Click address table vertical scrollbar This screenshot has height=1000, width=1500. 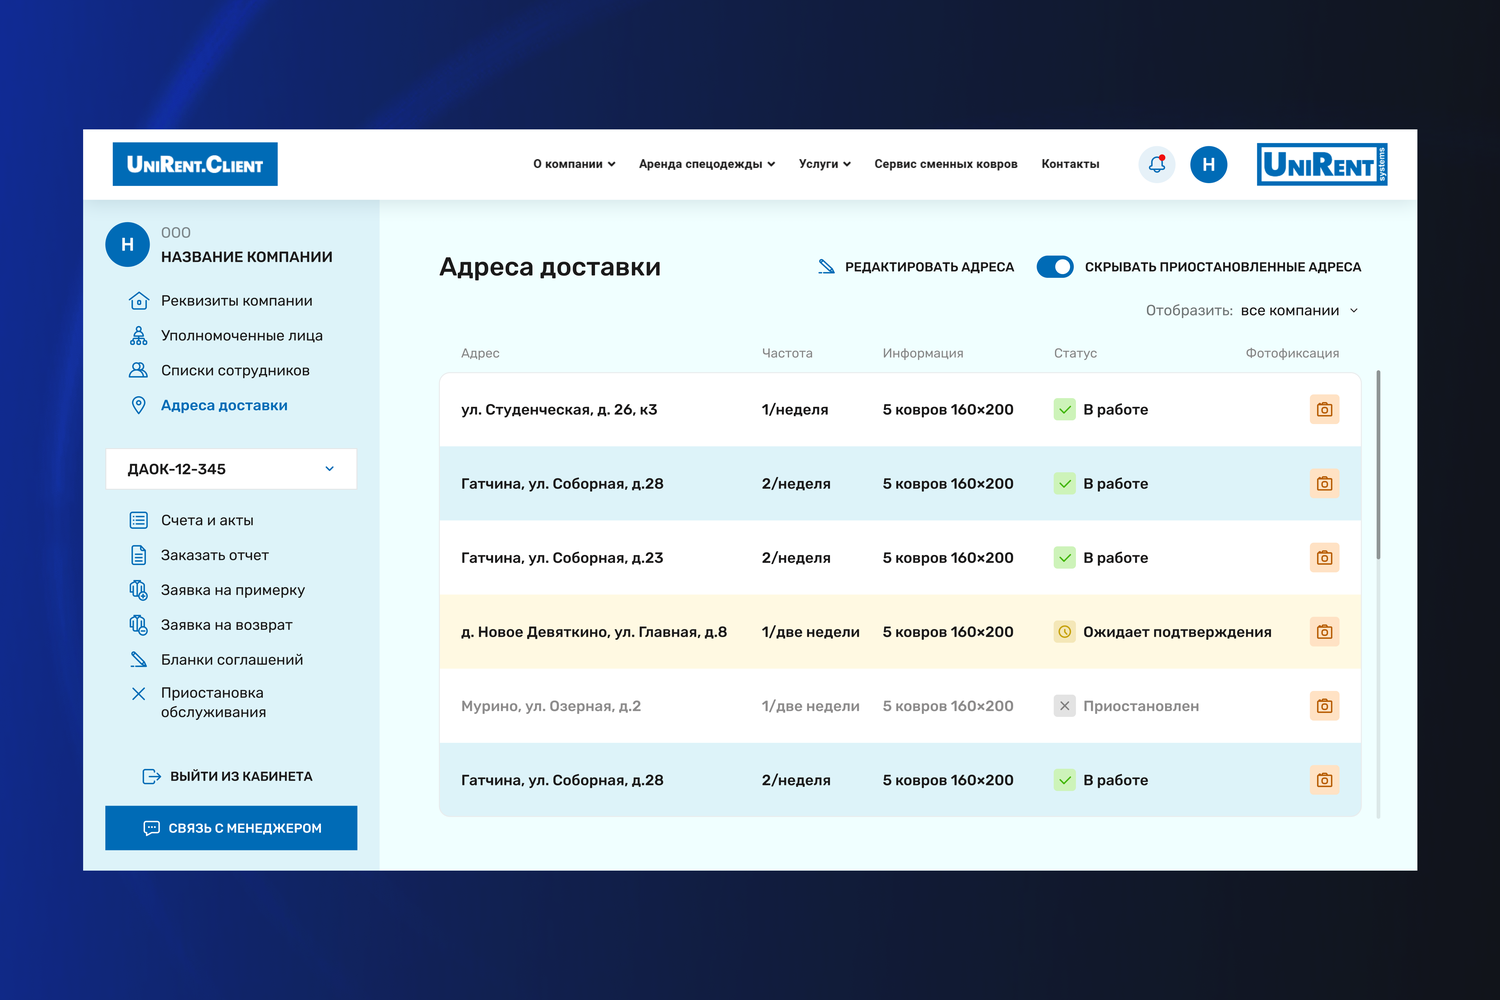coord(1378,465)
